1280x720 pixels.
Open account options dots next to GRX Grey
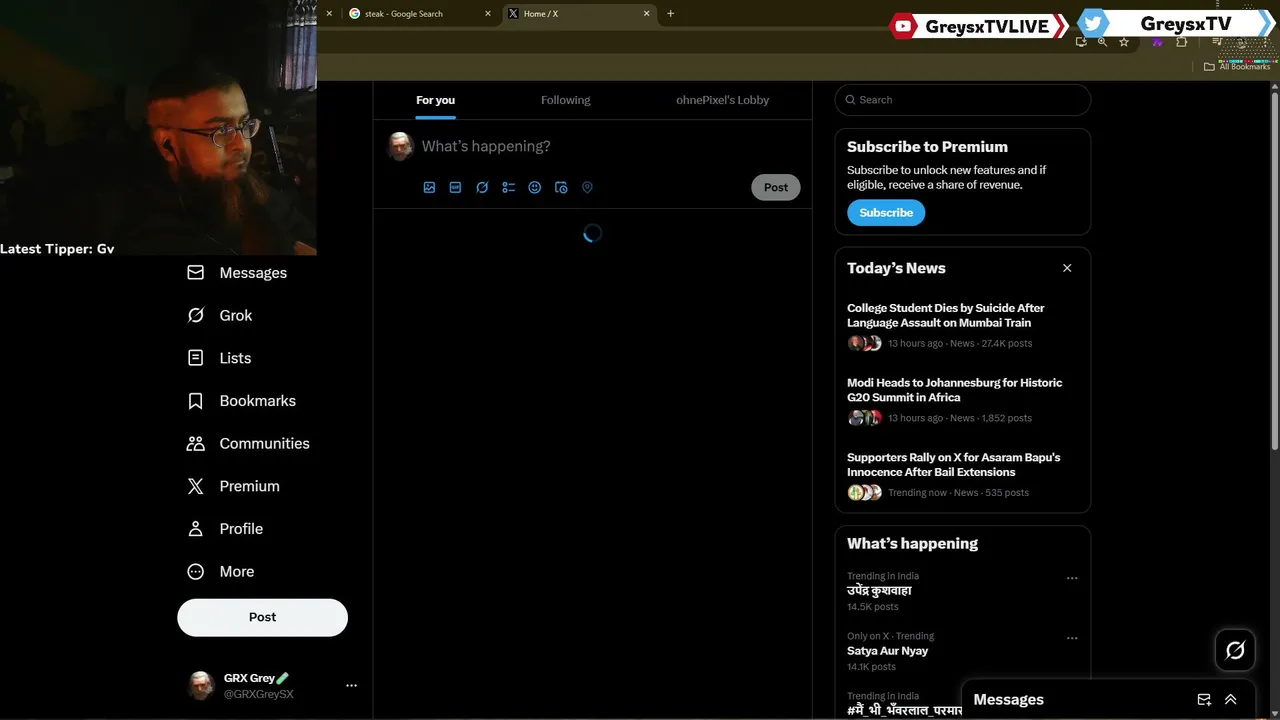351,686
